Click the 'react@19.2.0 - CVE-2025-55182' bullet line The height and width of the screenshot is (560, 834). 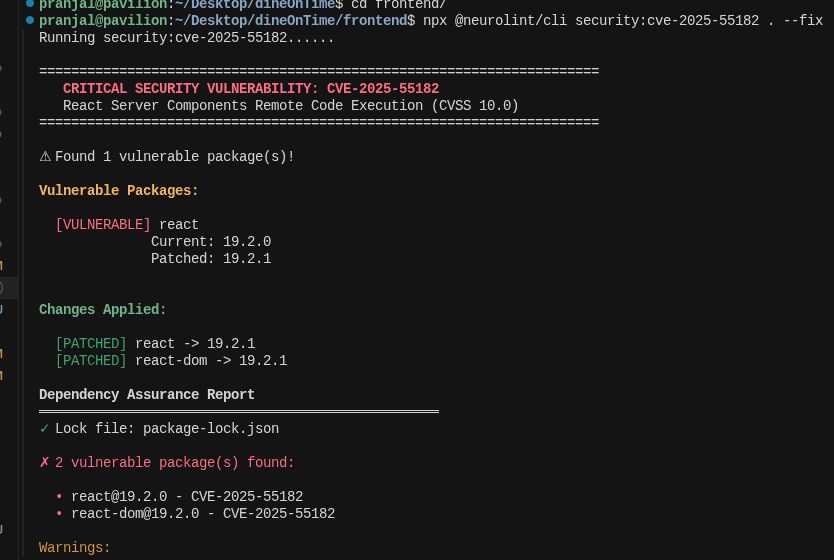click(179, 497)
